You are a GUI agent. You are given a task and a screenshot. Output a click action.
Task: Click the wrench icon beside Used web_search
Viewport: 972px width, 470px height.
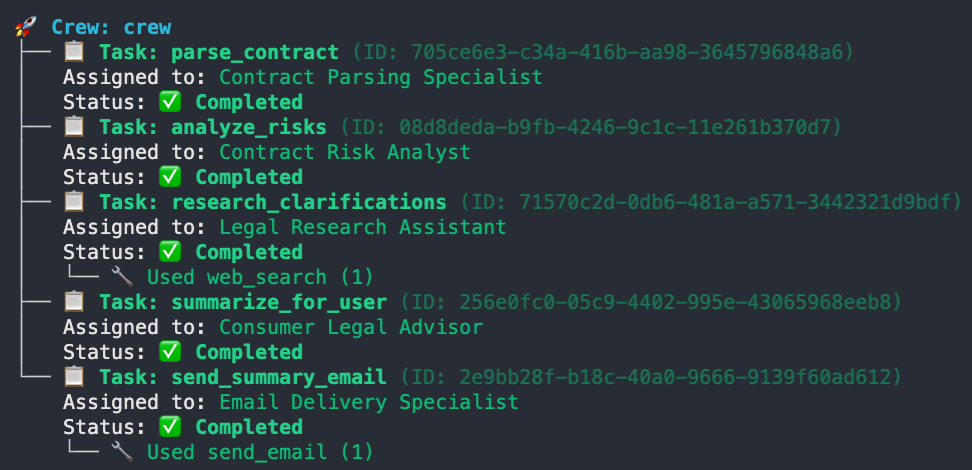[x=122, y=277]
